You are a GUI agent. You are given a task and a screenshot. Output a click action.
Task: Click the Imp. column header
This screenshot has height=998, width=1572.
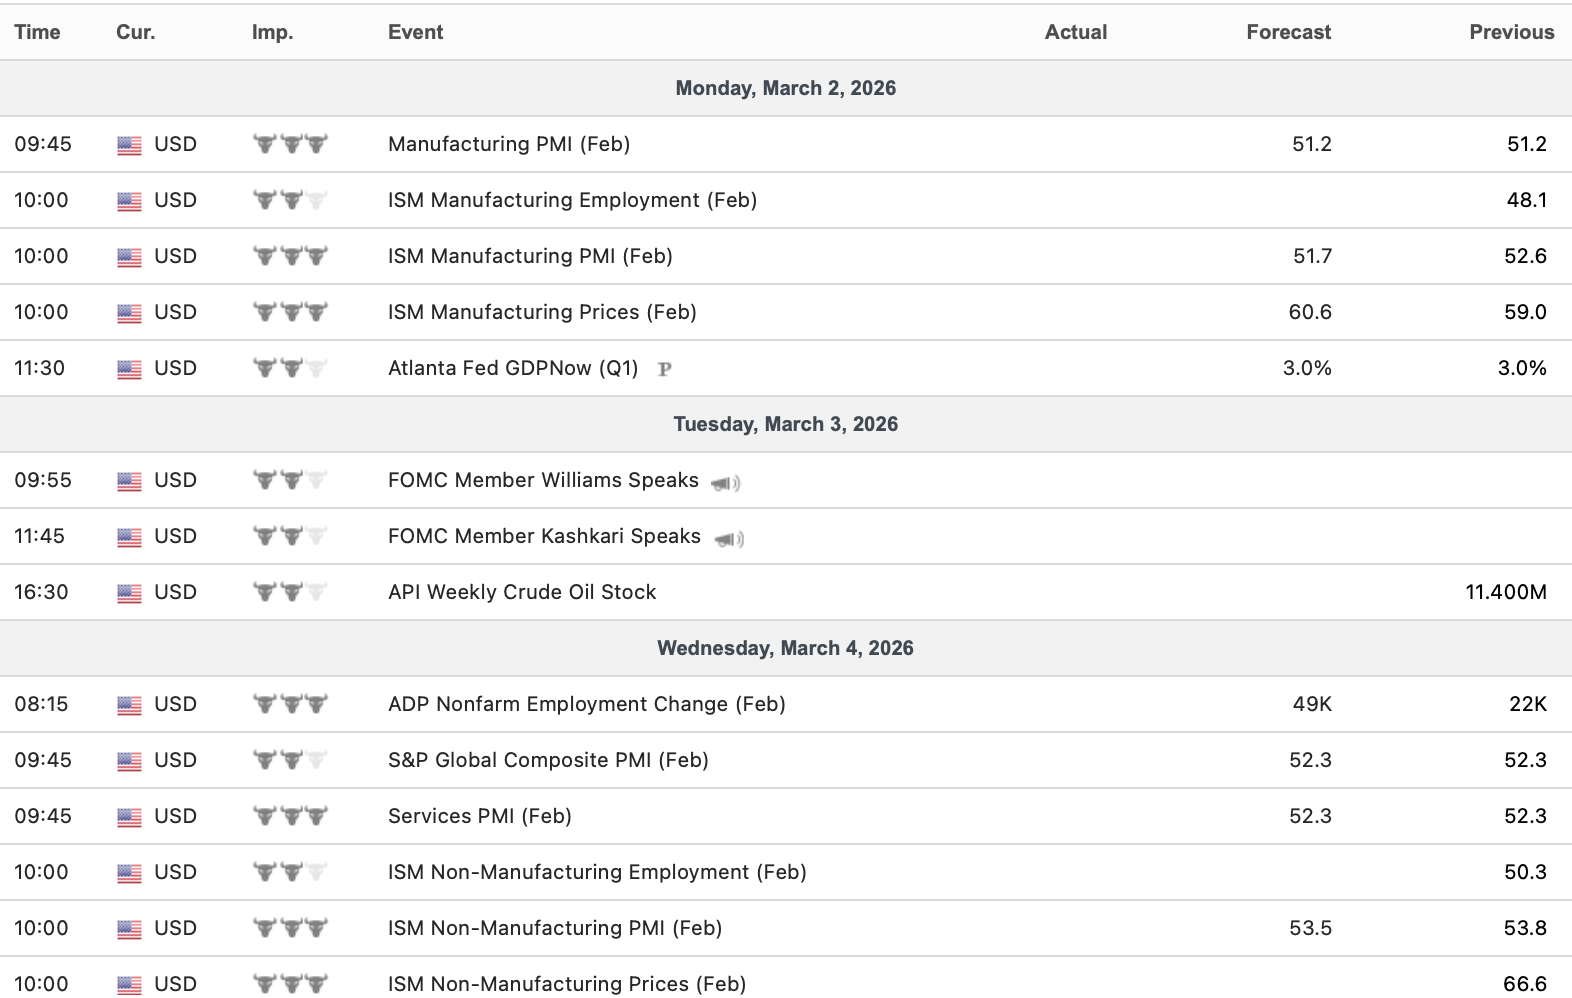click(272, 32)
